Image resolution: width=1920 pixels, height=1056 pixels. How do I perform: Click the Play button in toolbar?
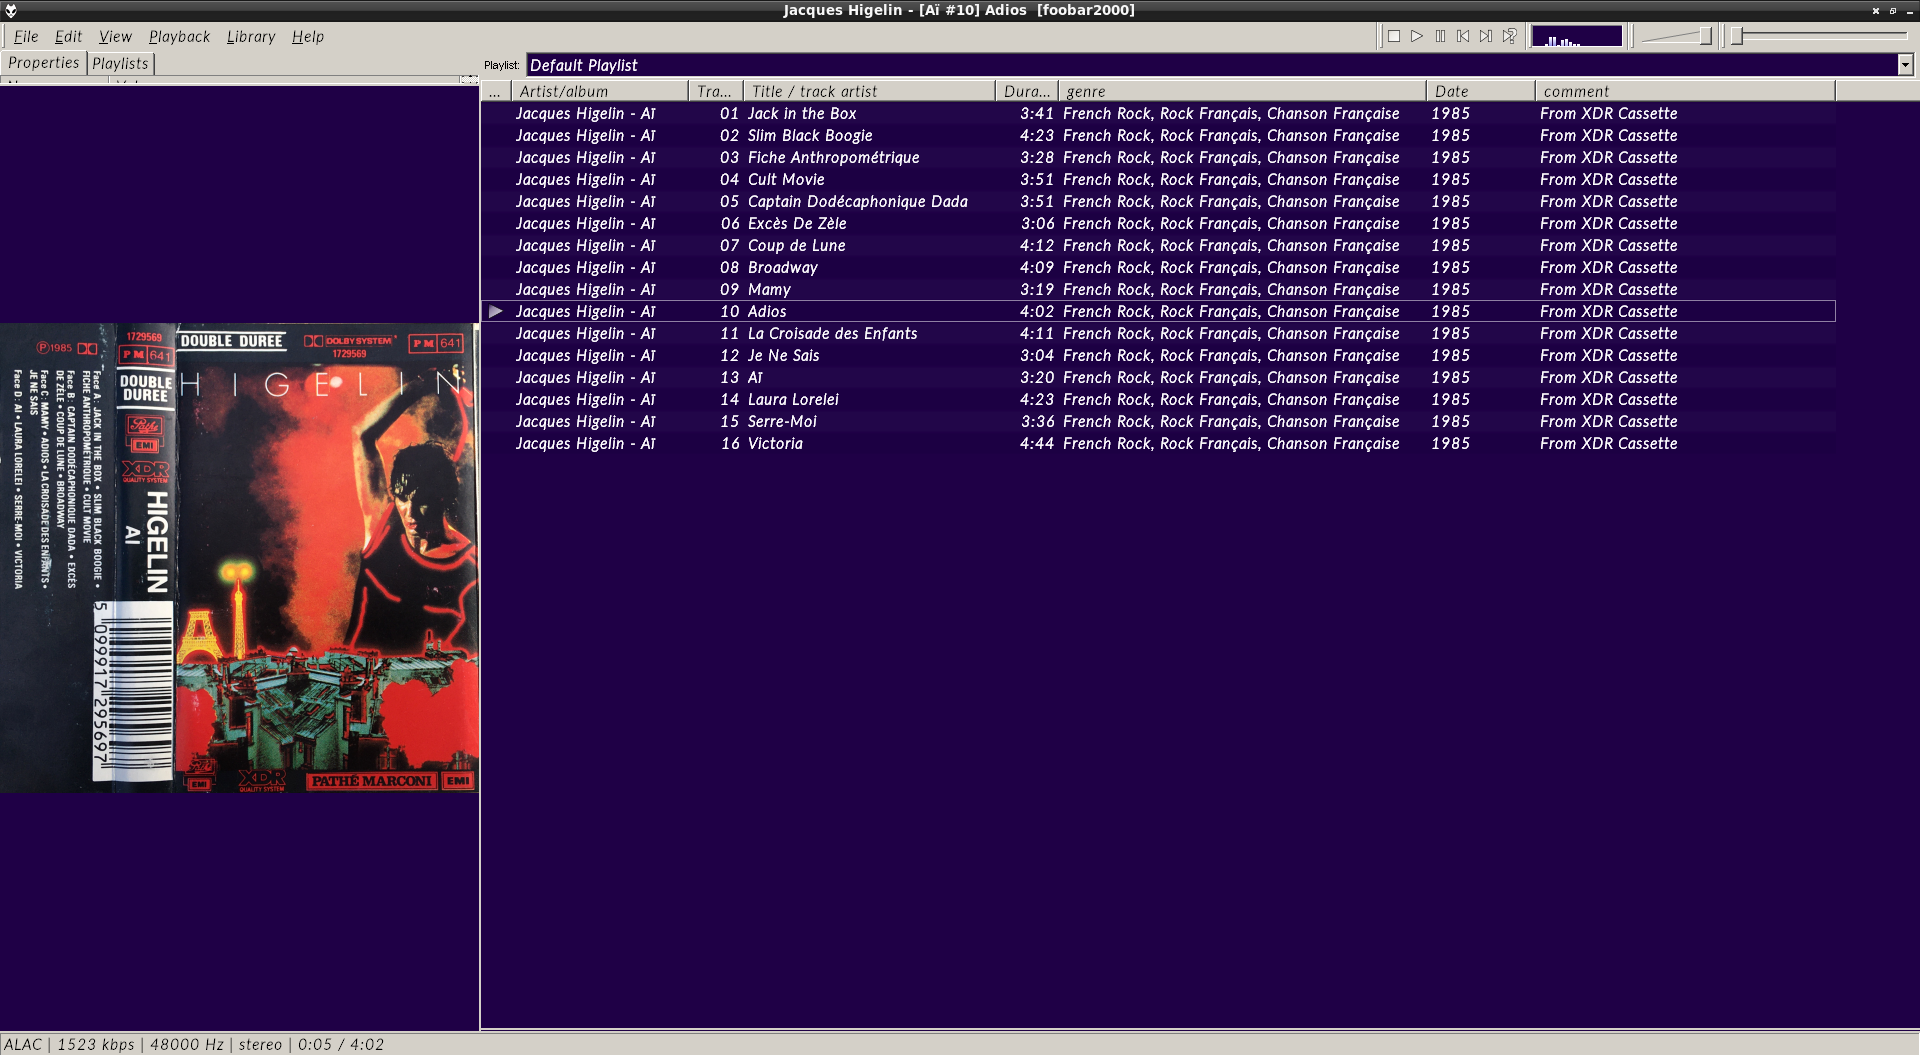pos(1417,36)
